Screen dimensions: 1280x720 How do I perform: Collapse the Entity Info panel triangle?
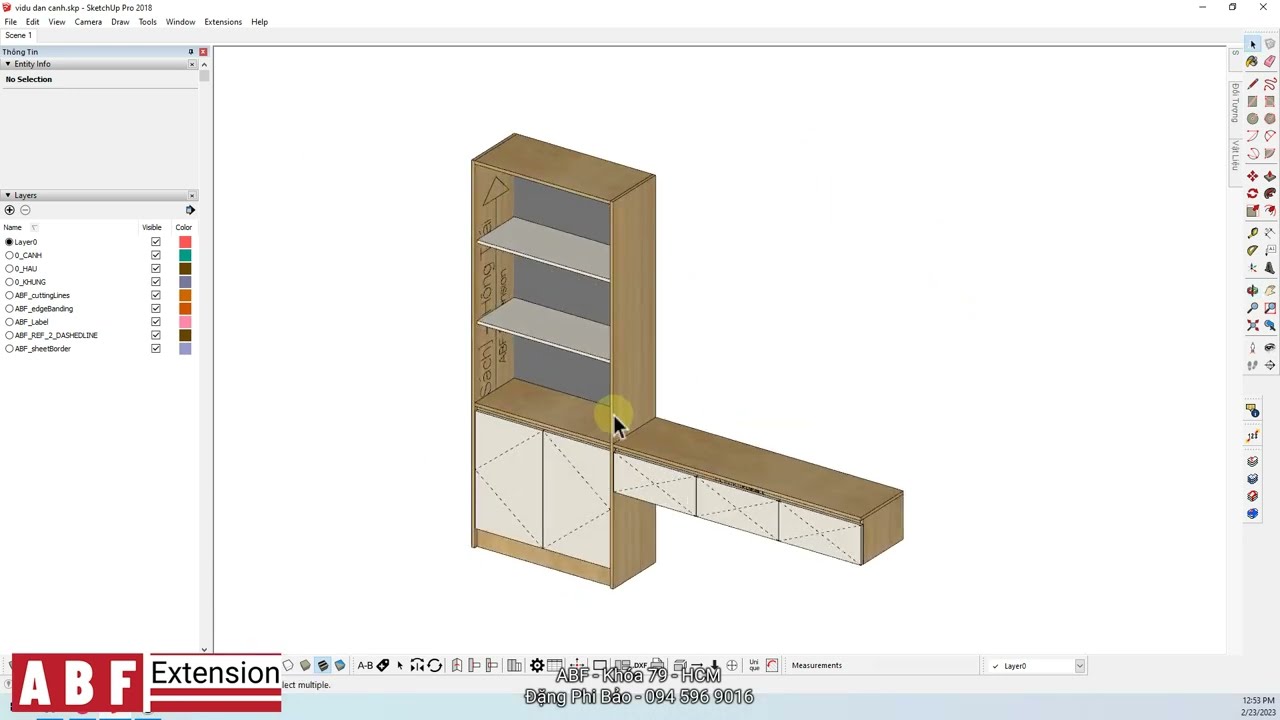[7, 64]
